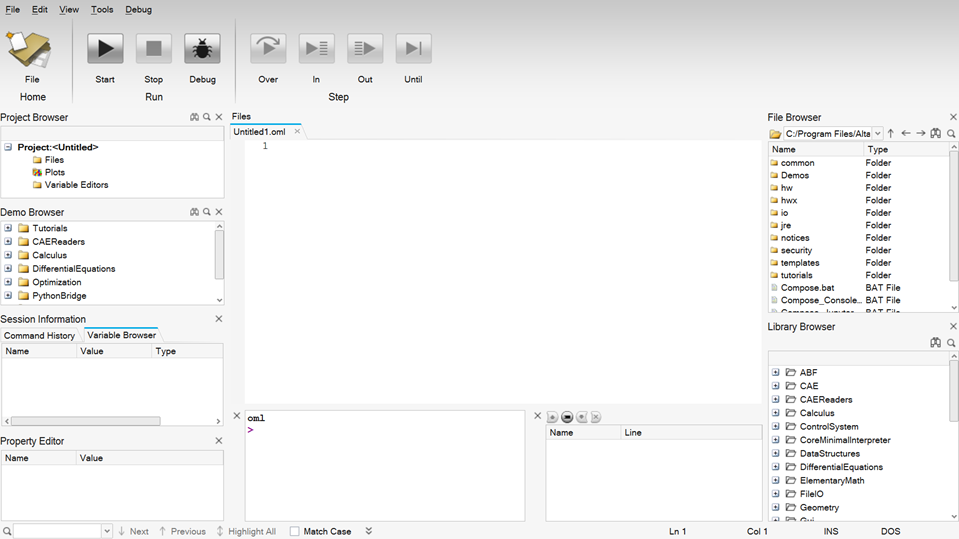Image resolution: width=959 pixels, height=539 pixels.
Task: Click the Step Out icon
Action: point(365,48)
